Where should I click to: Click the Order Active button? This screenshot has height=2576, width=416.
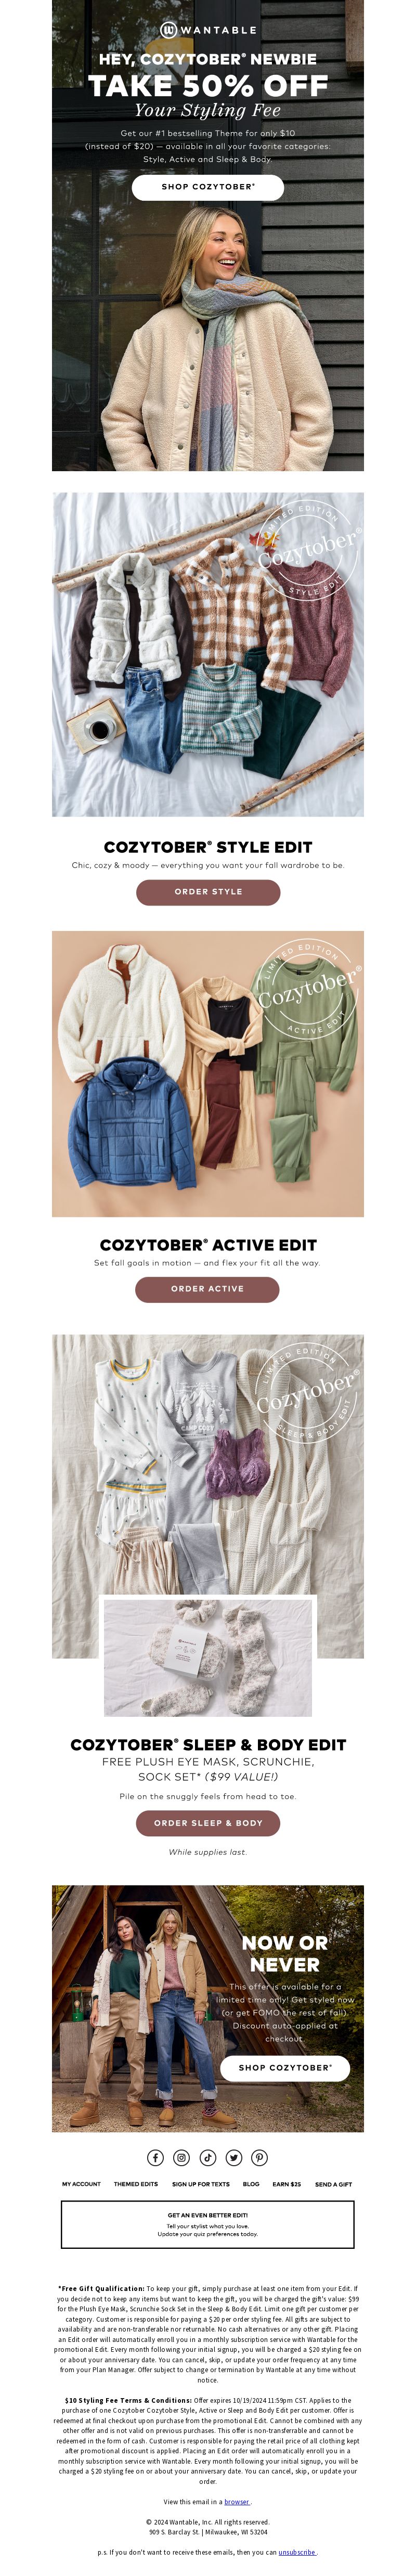[x=207, y=1289]
